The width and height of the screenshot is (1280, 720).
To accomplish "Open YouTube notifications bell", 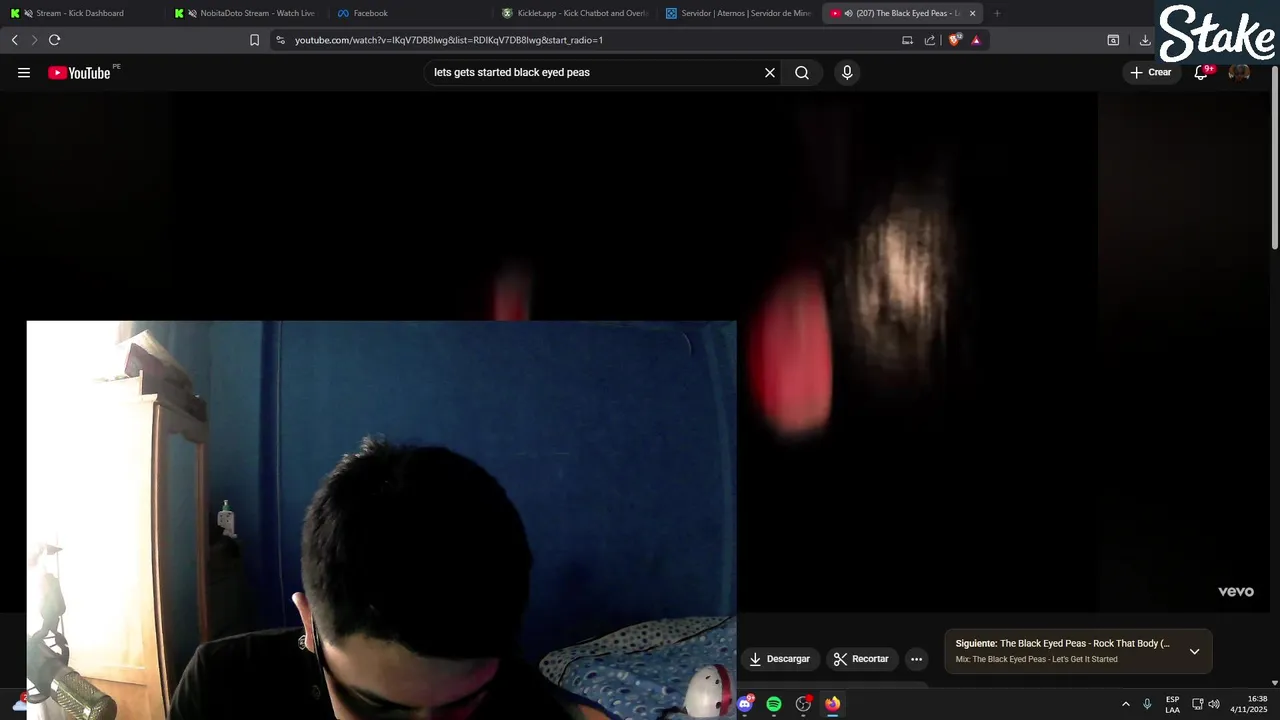I will pyautogui.click(x=1201, y=72).
